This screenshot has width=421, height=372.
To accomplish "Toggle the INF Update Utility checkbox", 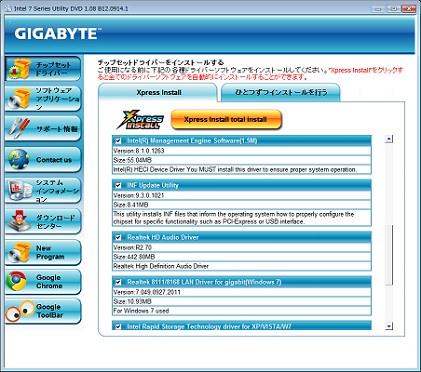I will [x=118, y=185].
